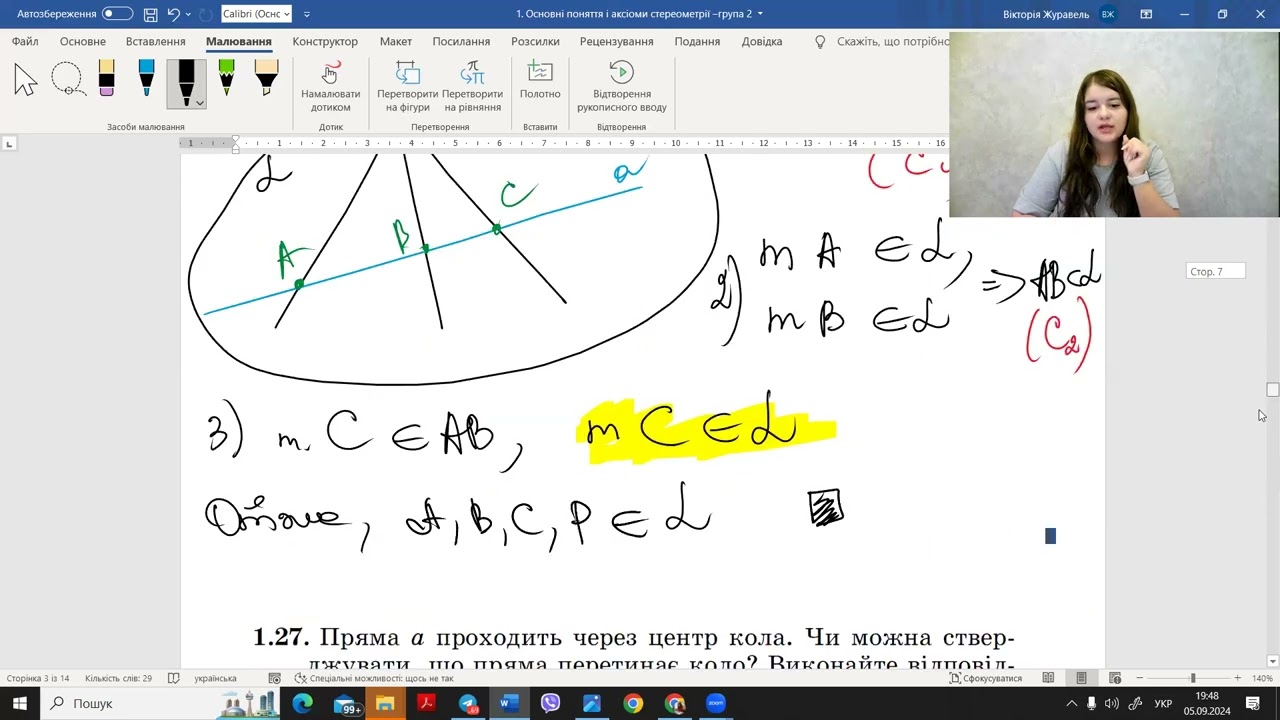Open Microsoft Edge from the taskbar
This screenshot has width=1280, height=720.
[302, 703]
